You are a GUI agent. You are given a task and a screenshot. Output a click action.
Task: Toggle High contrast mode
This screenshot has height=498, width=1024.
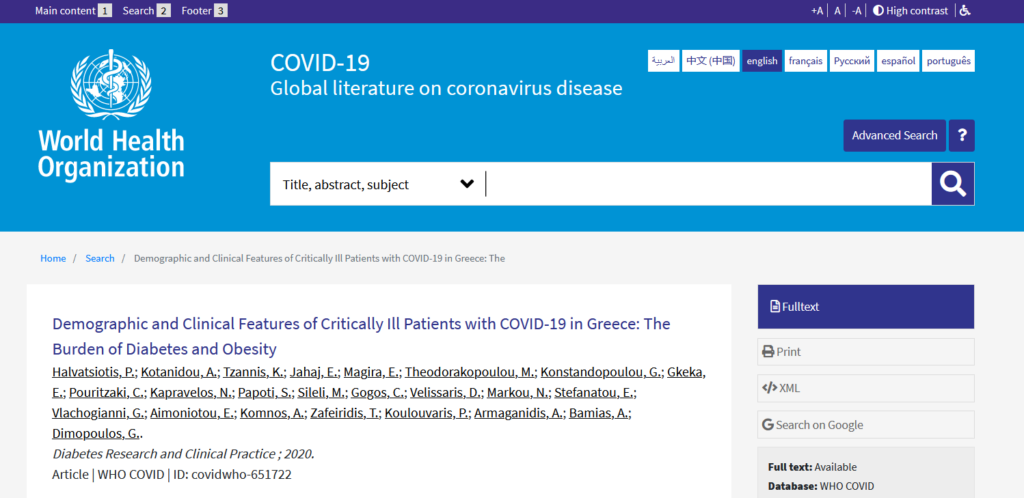910,10
